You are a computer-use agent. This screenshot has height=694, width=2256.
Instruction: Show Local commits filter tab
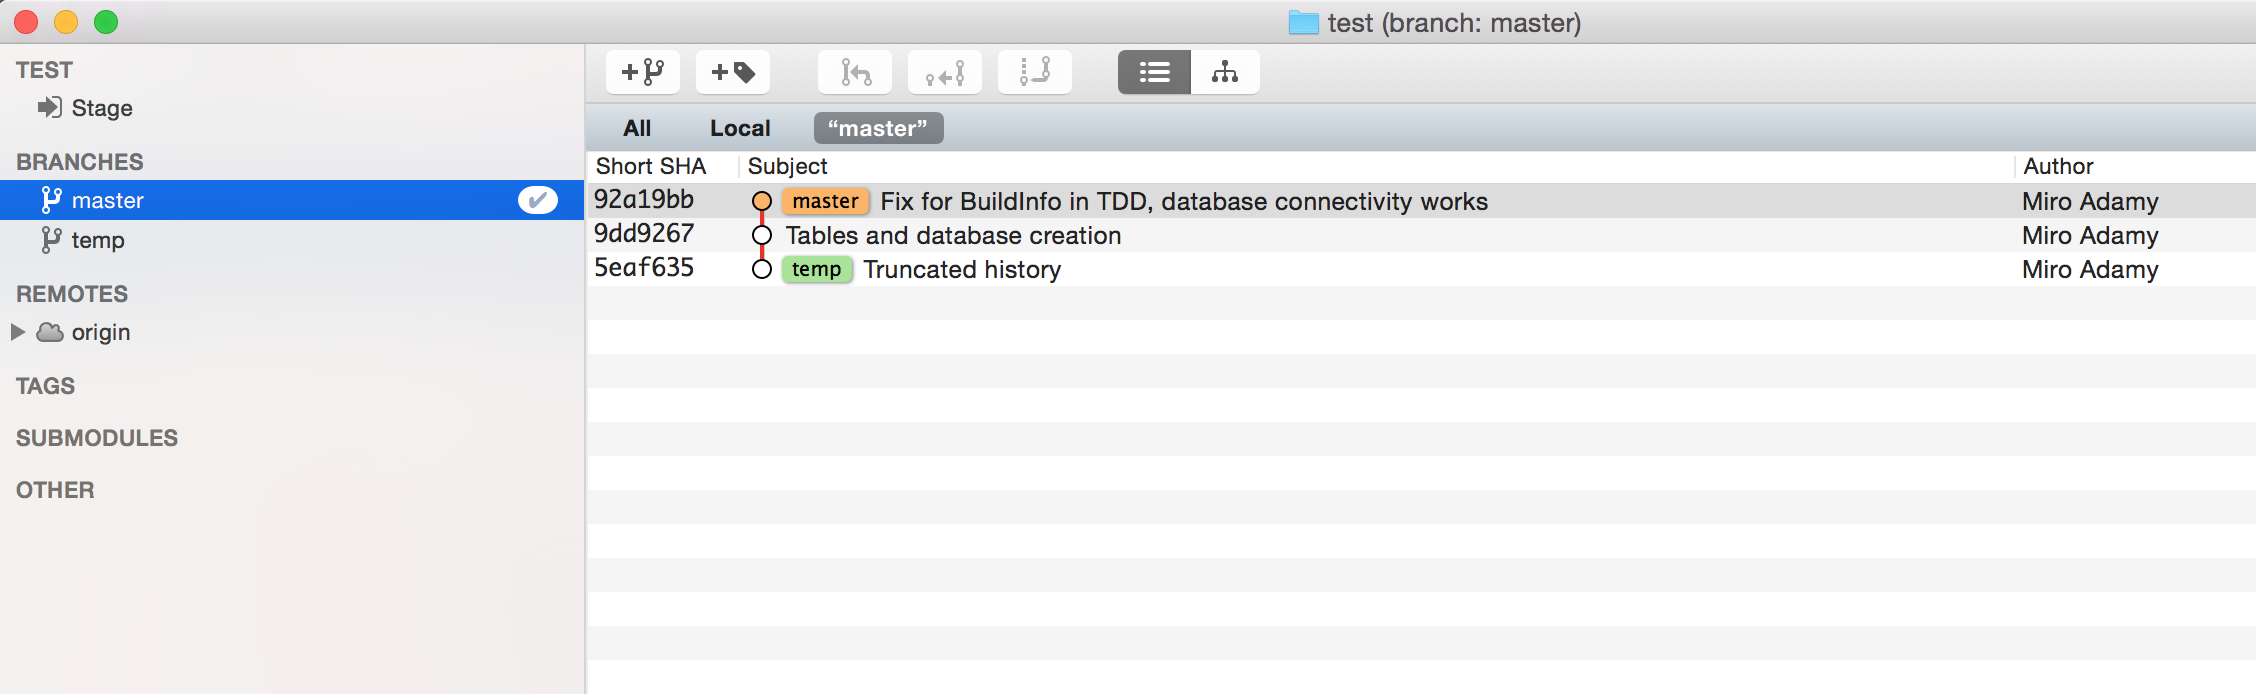pyautogui.click(x=740, y=128)
